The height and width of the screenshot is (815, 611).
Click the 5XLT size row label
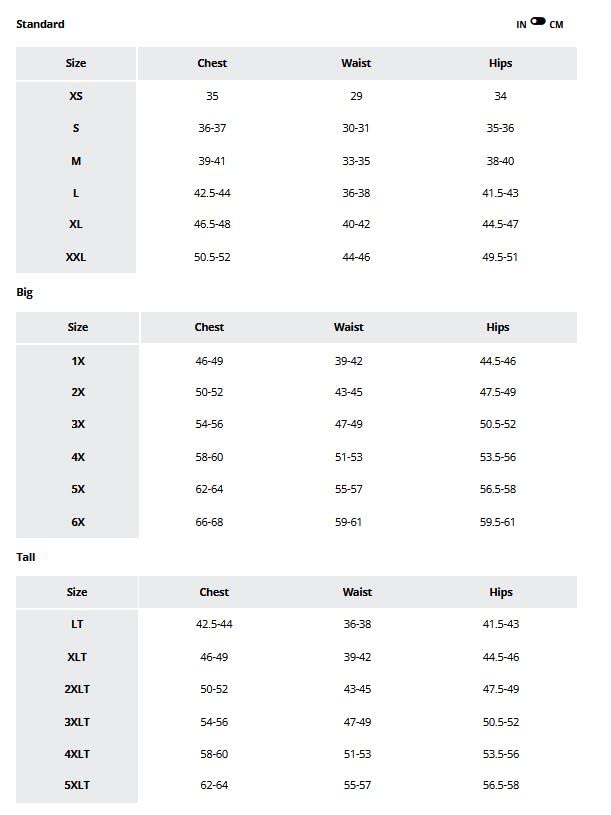click(77, 786)
